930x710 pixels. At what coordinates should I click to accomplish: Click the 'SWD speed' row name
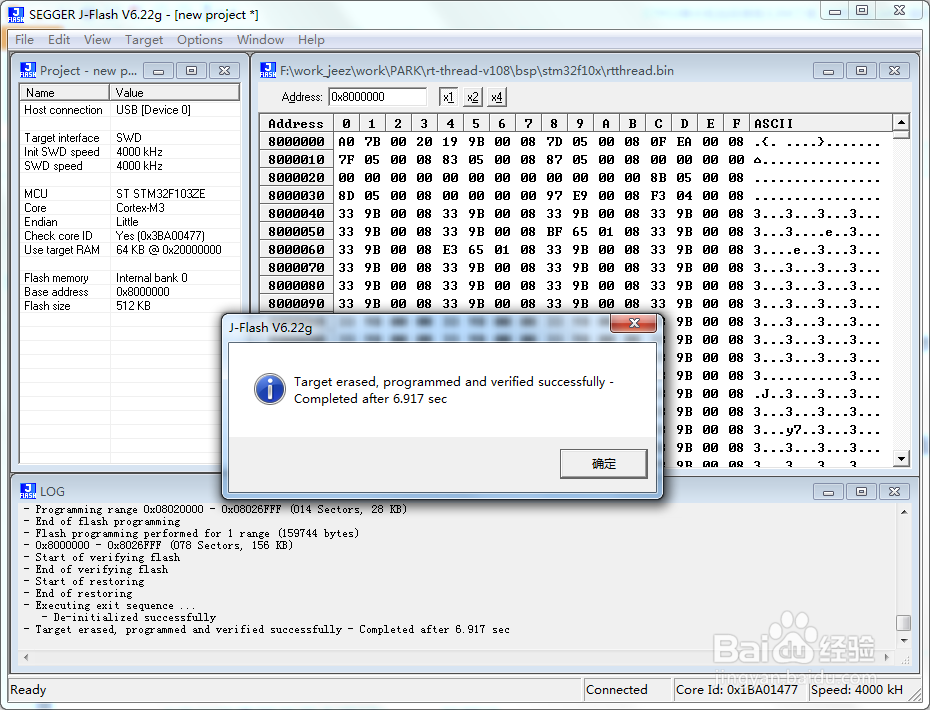(53, 165)
